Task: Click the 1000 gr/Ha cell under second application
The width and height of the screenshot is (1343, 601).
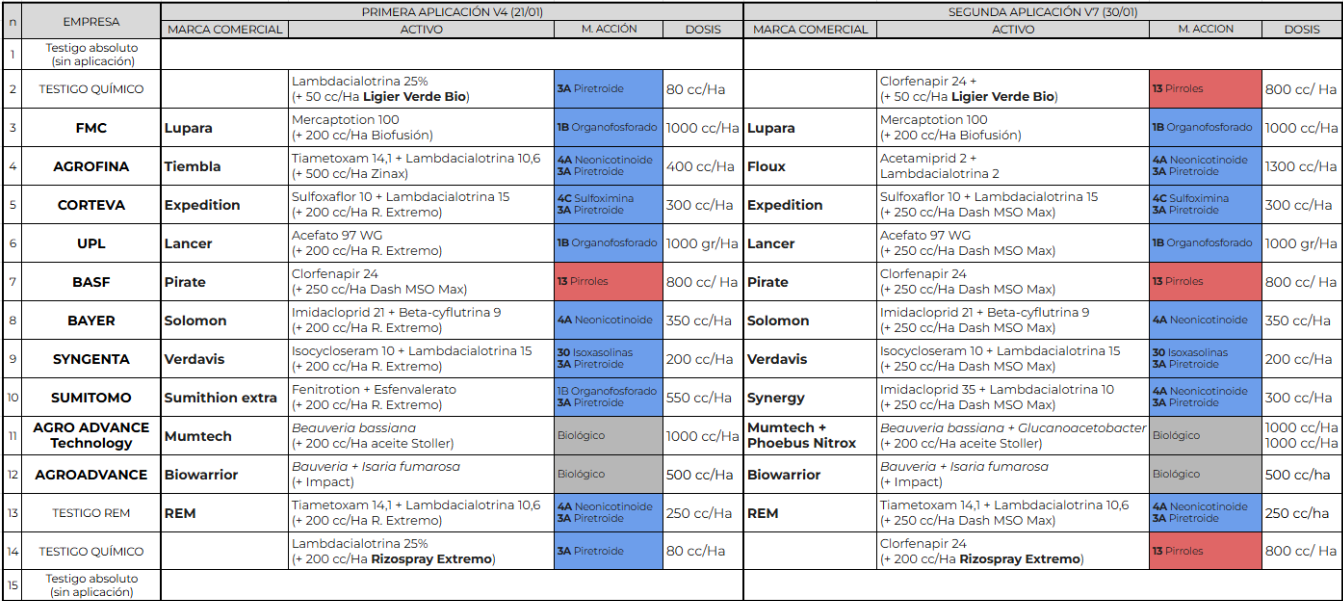Action: (x=1301, y=244)
